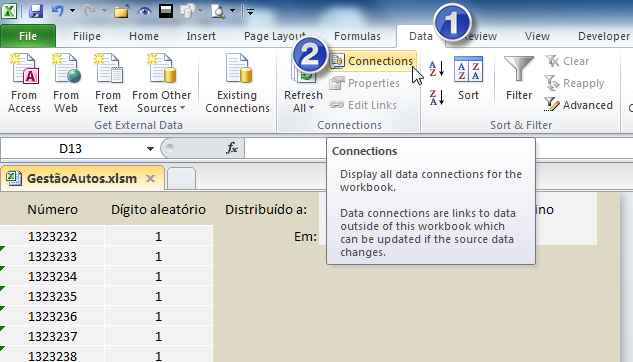Click the new blank workbook tab
Screen dimensions: 633x362
[181, 178]
